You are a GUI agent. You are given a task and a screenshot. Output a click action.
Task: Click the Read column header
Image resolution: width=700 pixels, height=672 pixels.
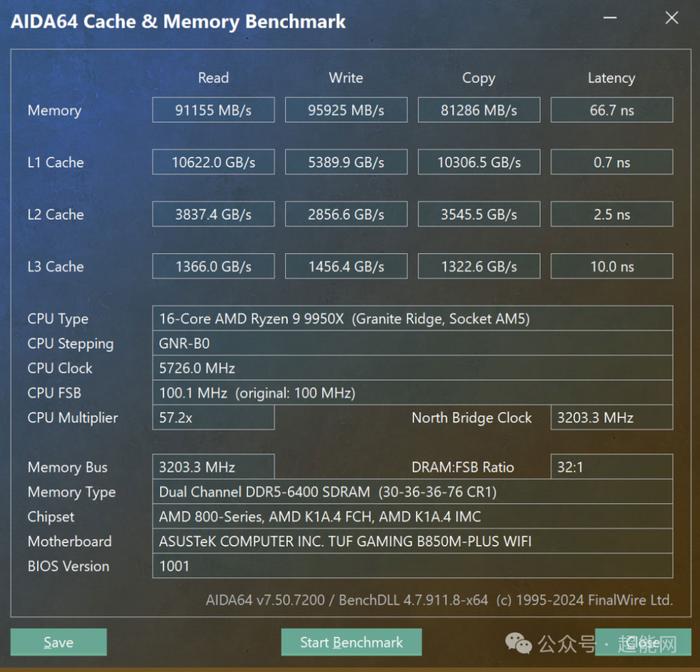click(213, 78)
